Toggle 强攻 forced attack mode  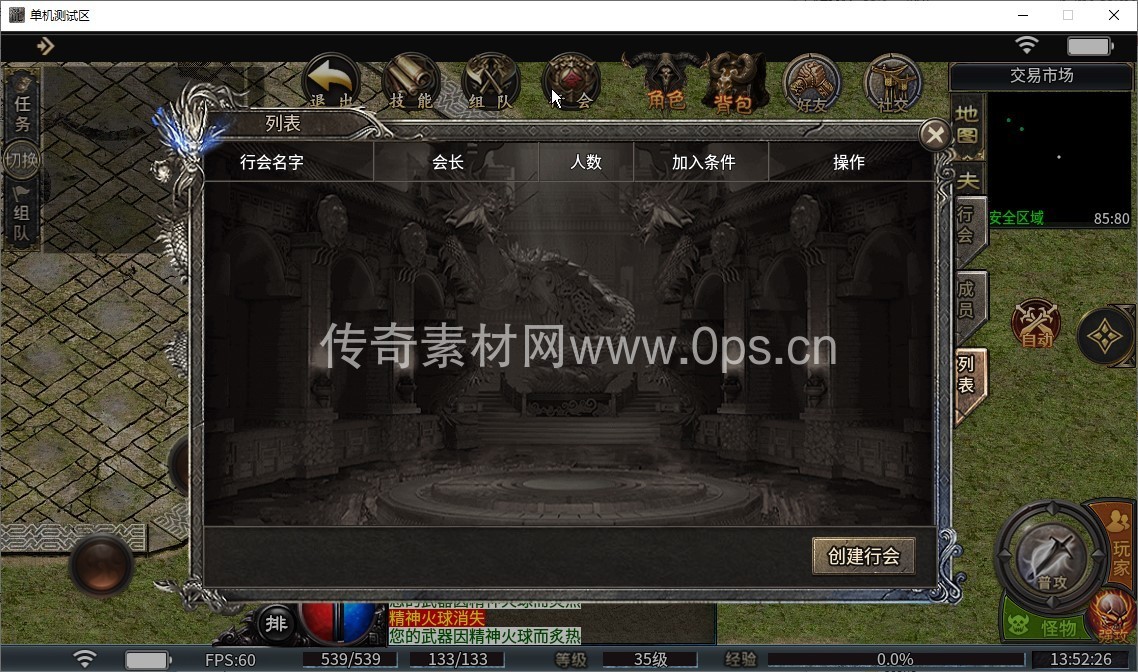(x=1111, y=613)
